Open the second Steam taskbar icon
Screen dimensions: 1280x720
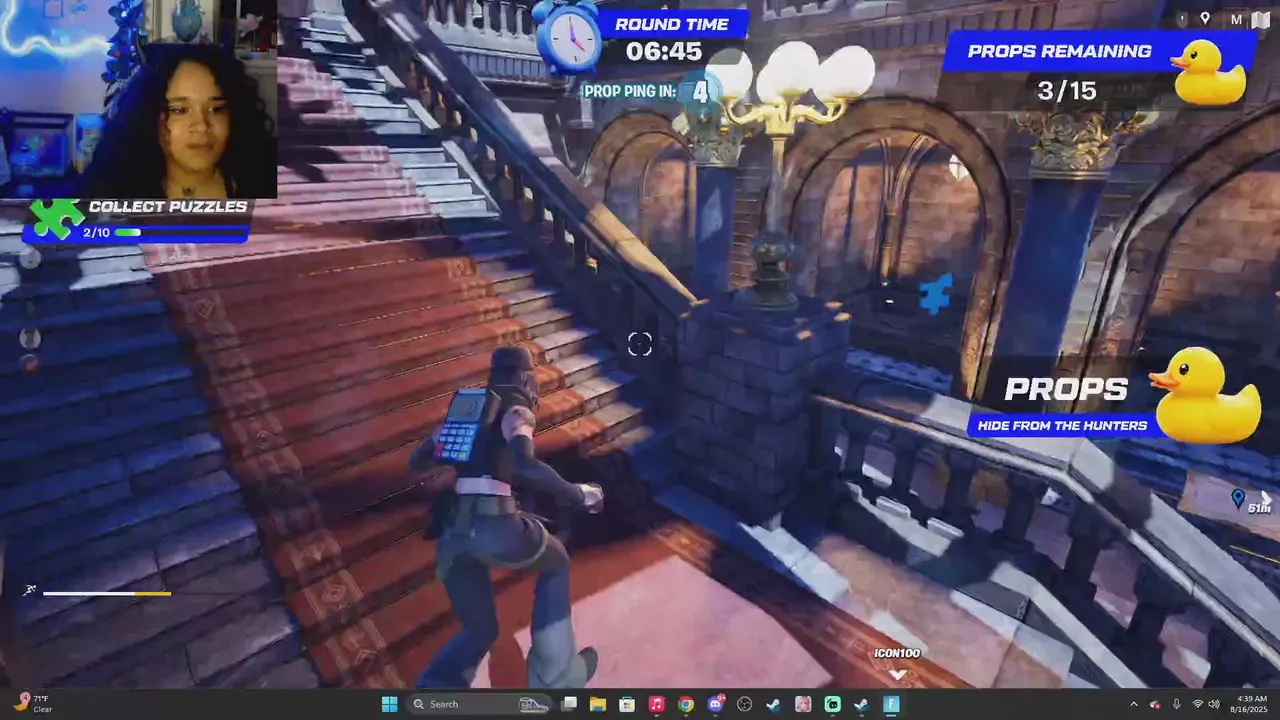[x=861, y=704]
